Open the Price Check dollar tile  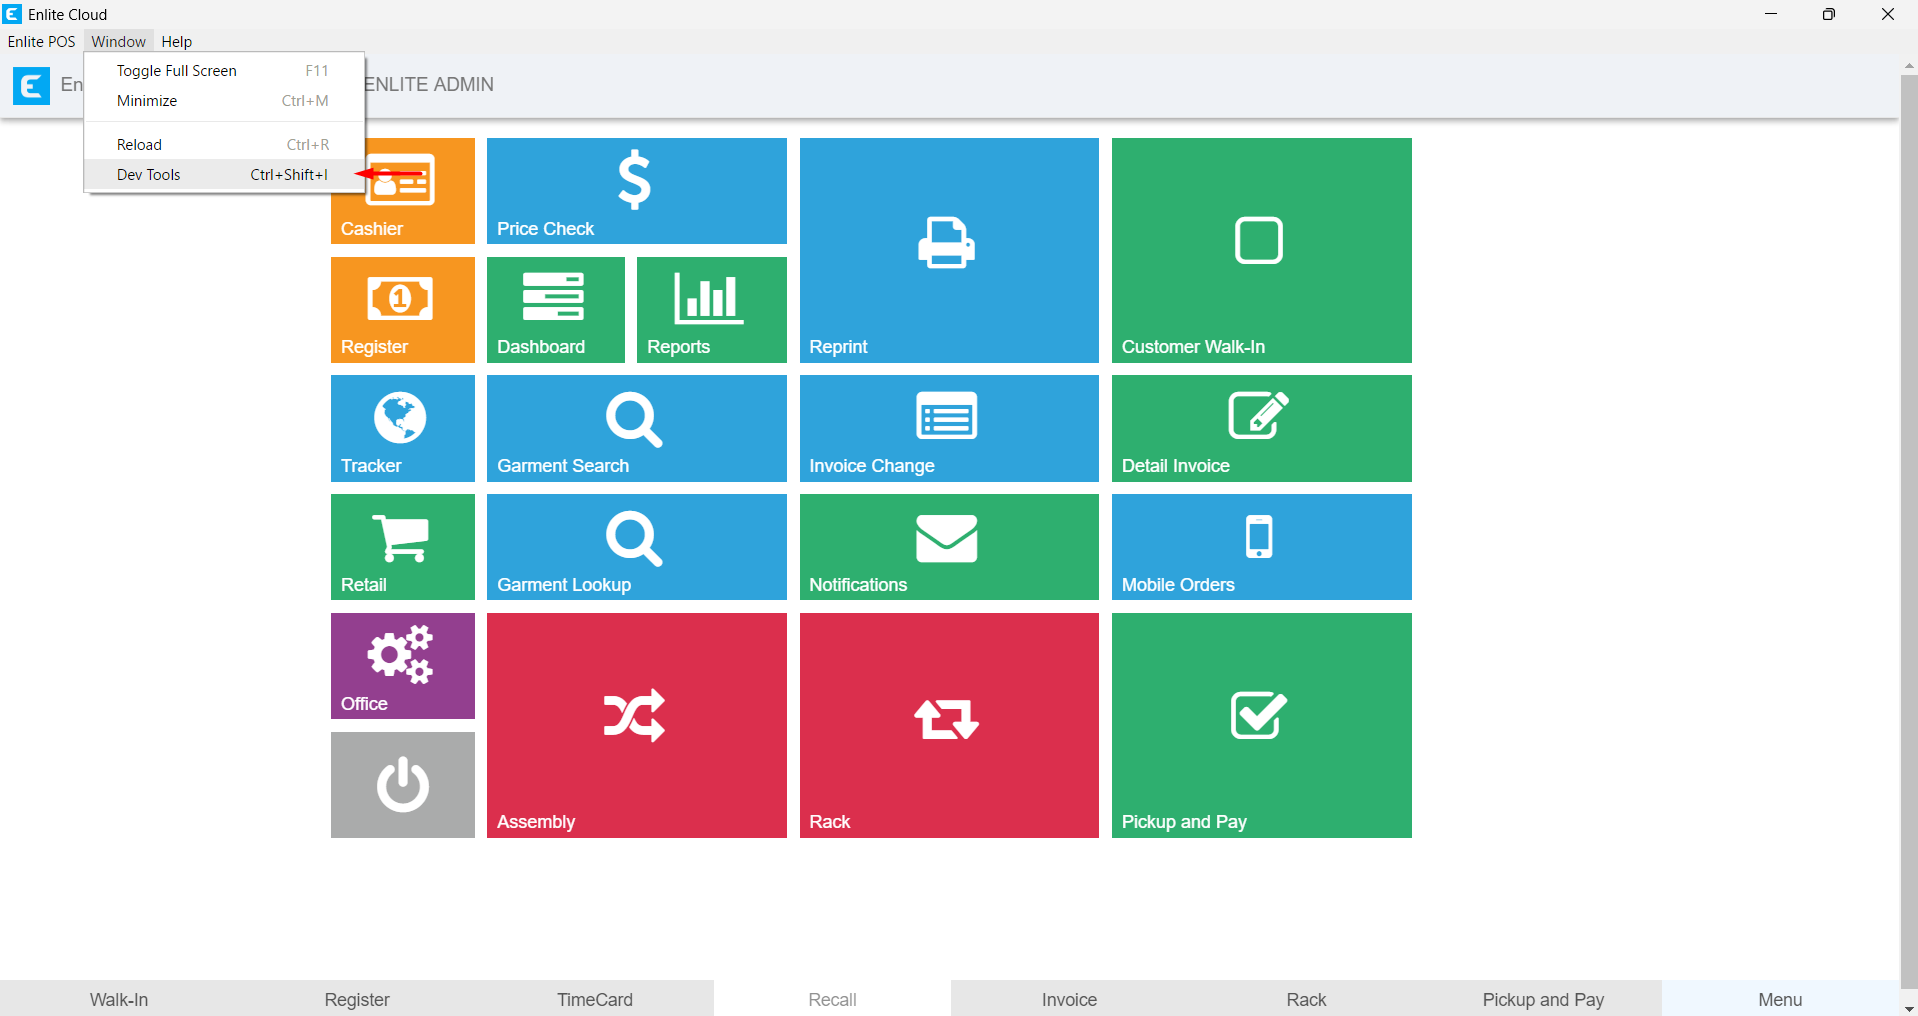636,190
